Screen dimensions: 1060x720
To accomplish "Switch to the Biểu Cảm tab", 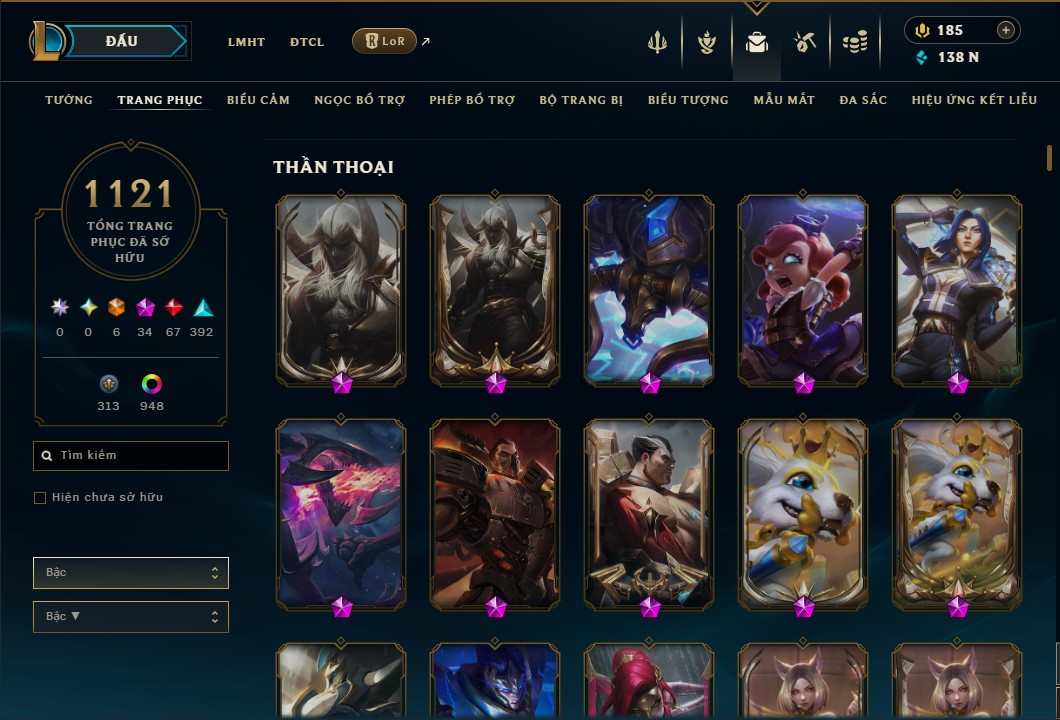I will pos(258,100).
